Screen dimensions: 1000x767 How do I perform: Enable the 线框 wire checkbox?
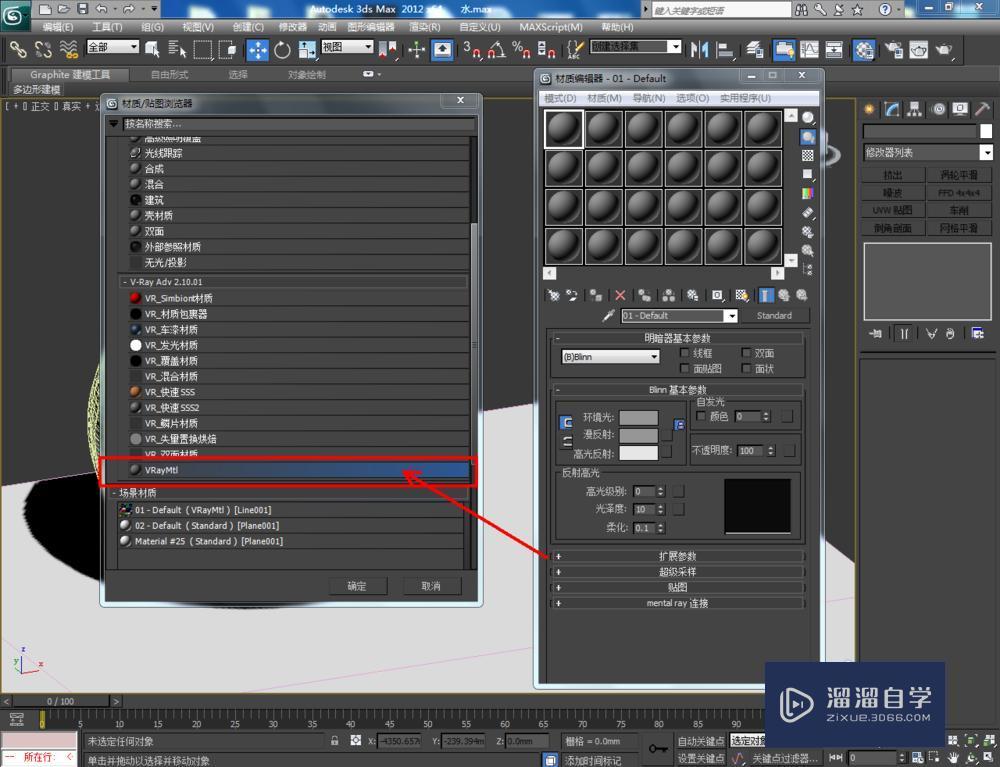point(684,353)
